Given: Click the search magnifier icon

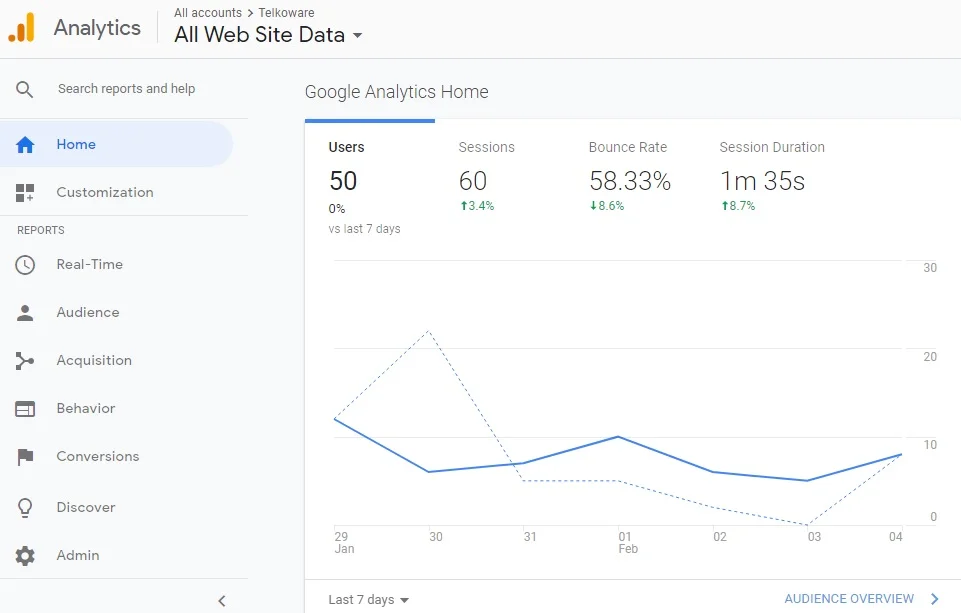Looking at the screenshot, I should click(25, 89).
